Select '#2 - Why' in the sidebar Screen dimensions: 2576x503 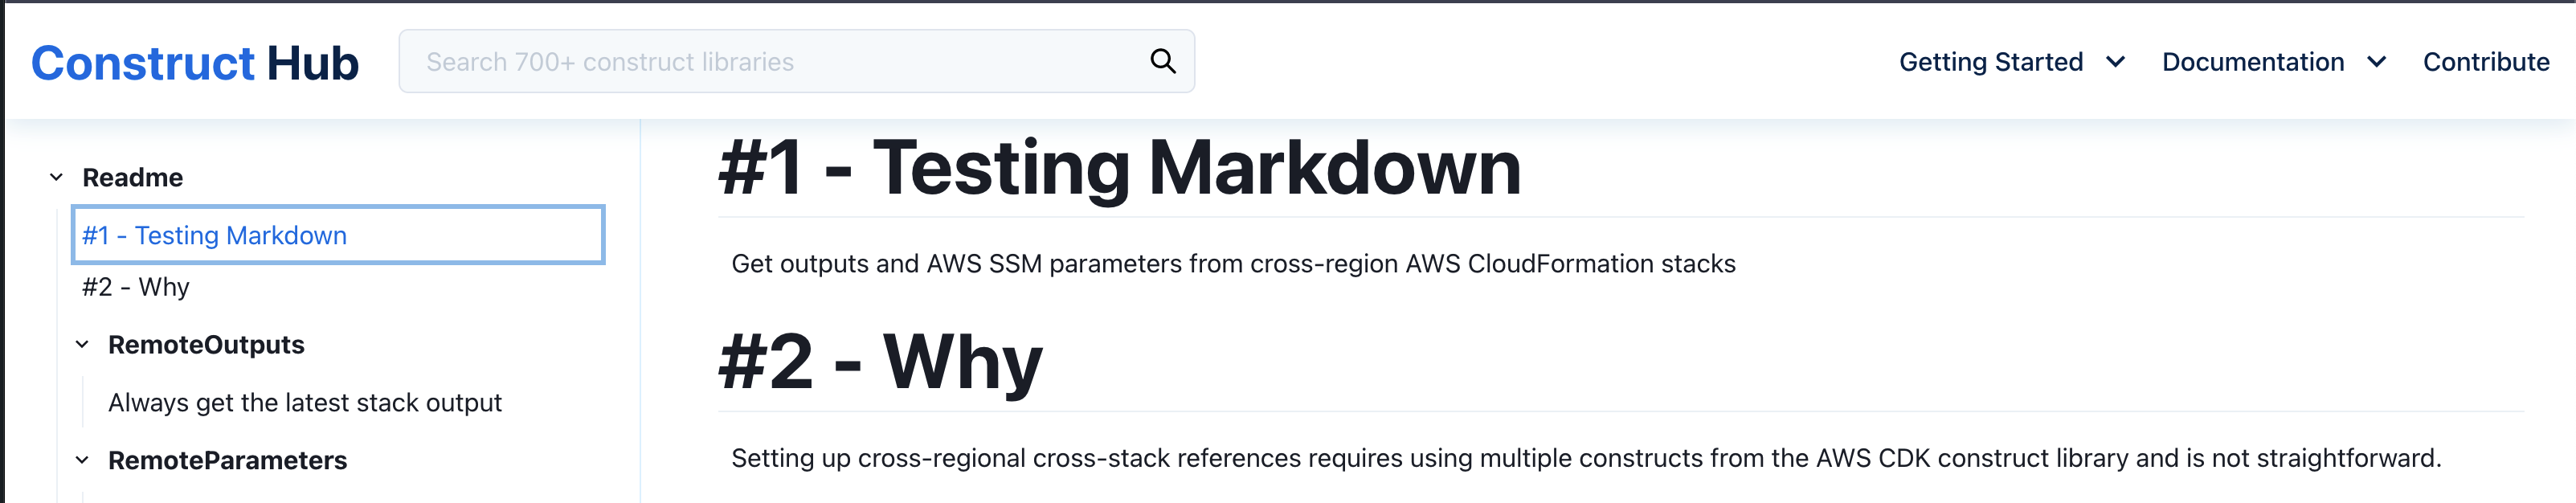[x=134, y=287]
